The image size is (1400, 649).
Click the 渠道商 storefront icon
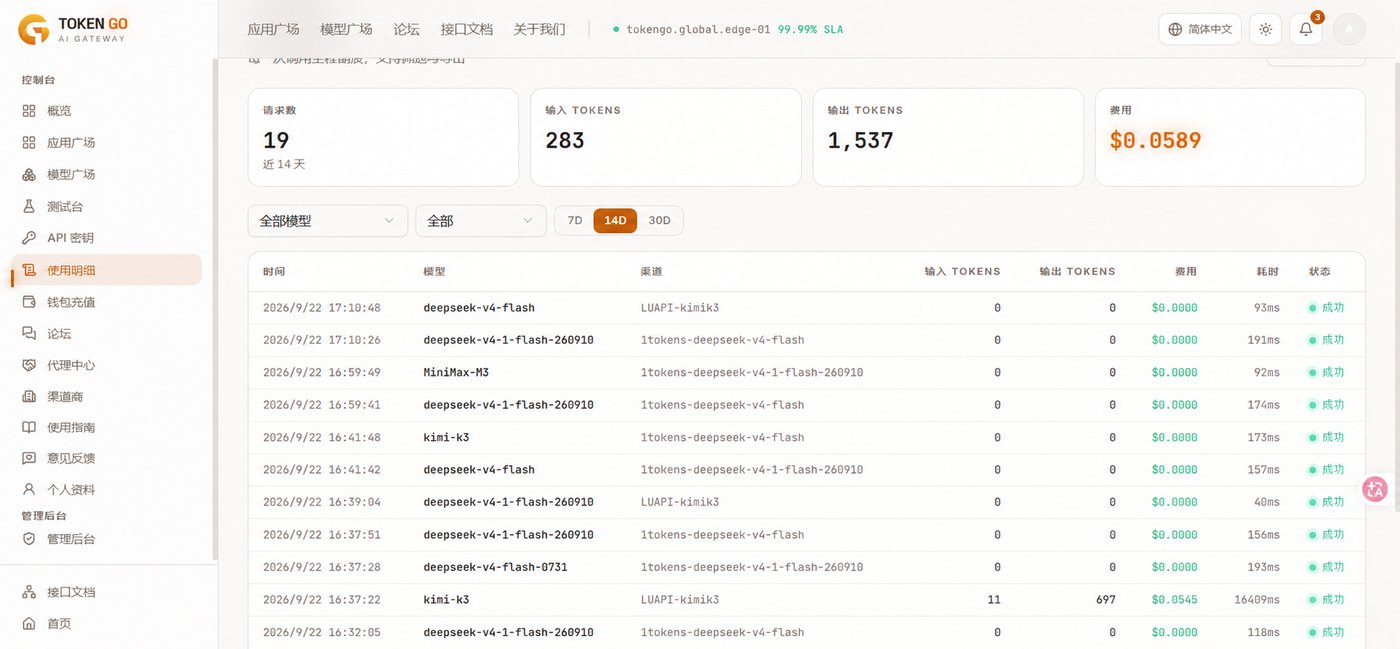[29, 397]
